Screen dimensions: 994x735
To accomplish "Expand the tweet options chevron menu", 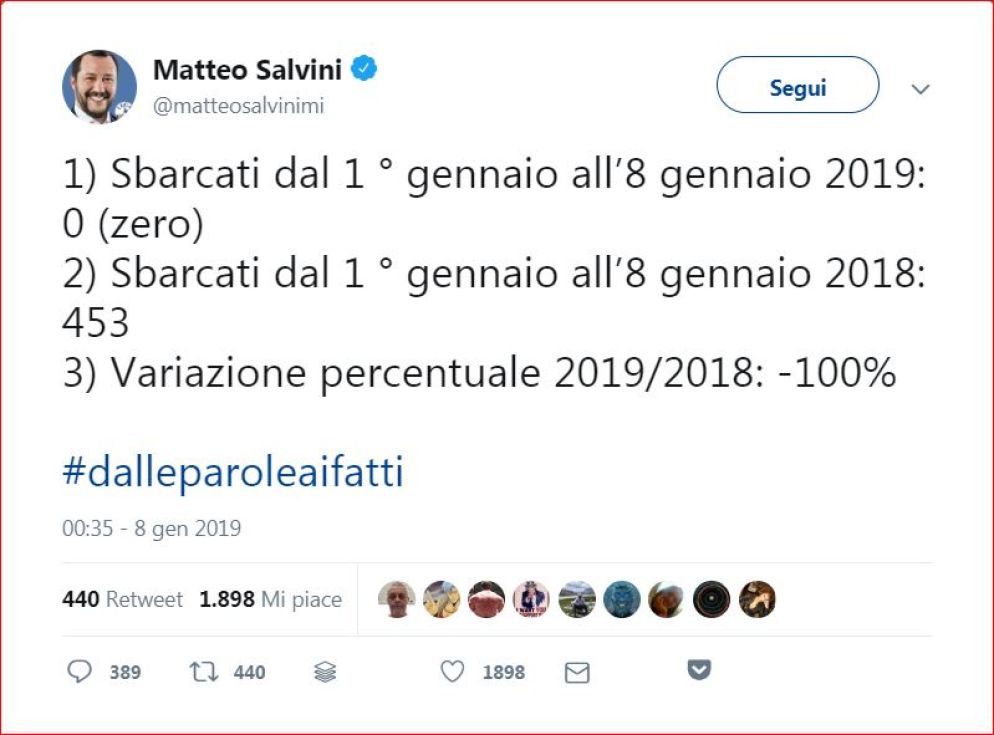I will point(920,89).
